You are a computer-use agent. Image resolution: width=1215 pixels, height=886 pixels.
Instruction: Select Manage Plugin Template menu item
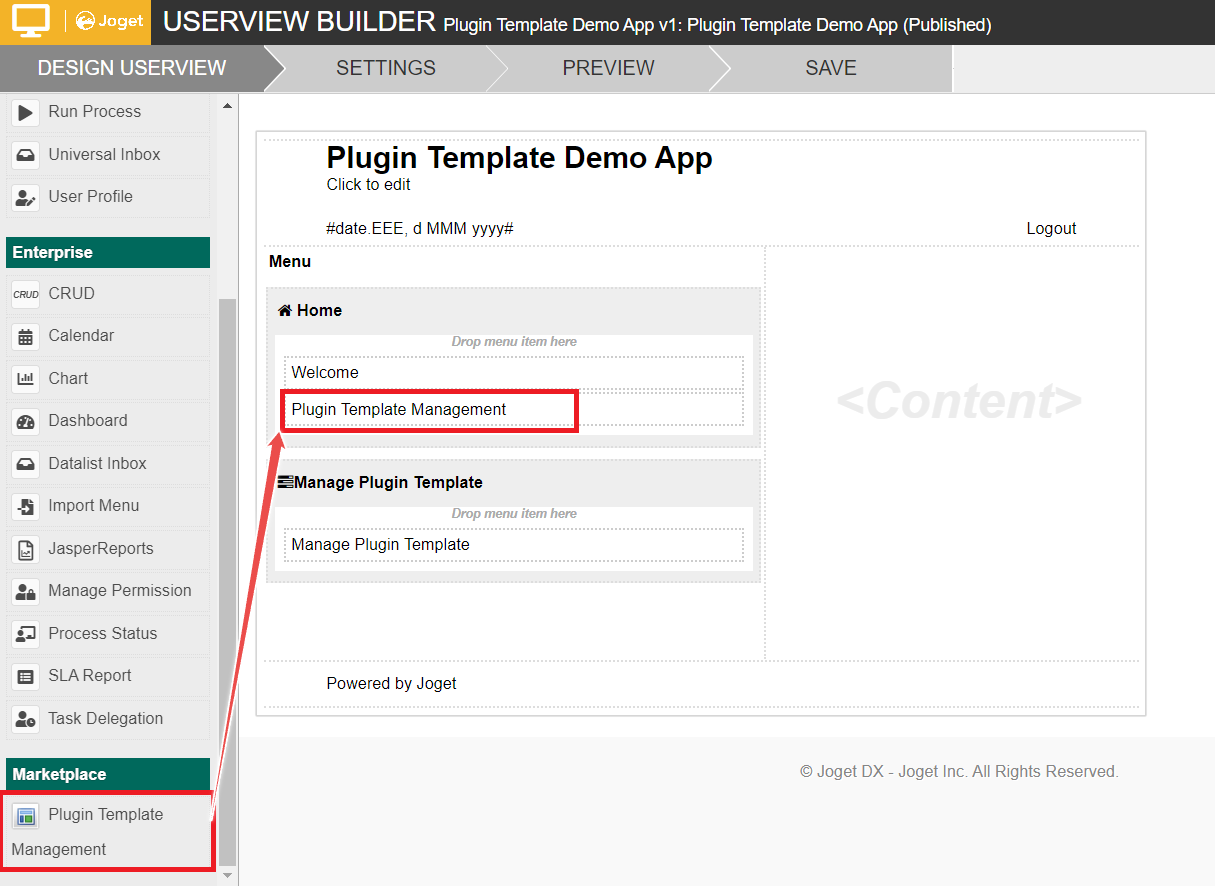pos(514,545)
